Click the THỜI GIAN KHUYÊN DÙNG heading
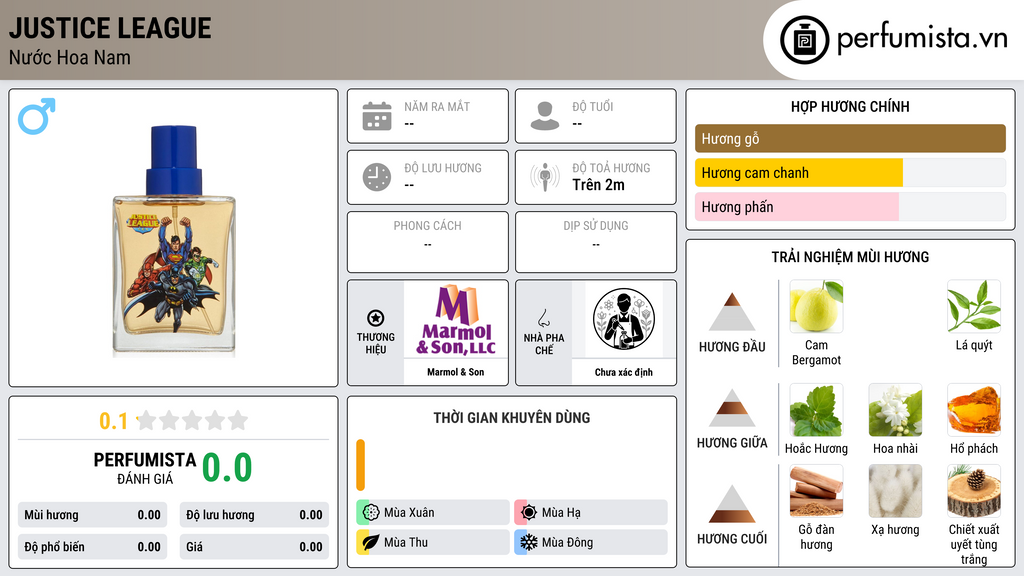Viewport: 1024px width, 576px height. coord(512,417)
